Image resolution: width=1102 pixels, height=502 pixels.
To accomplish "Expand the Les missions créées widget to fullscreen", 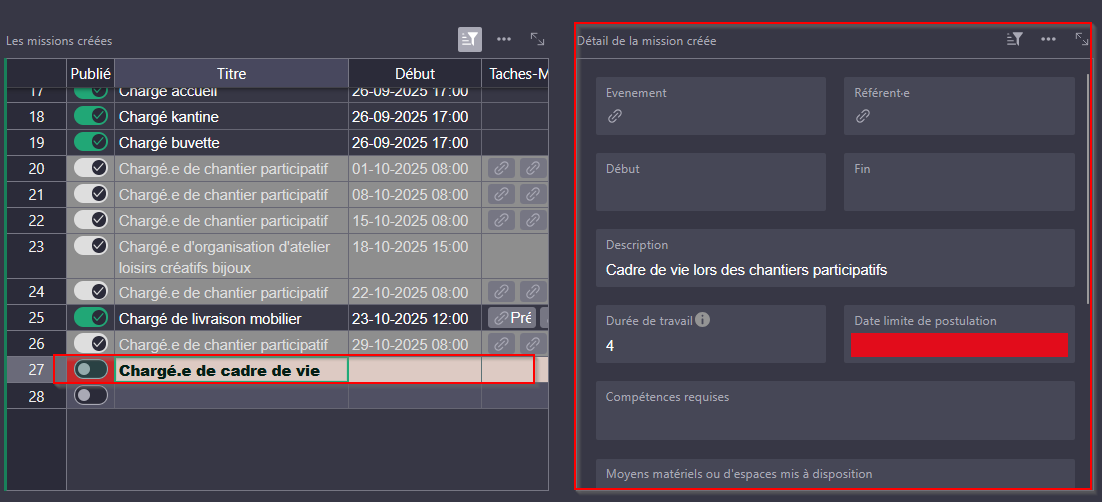I will [x=537, y=39].
